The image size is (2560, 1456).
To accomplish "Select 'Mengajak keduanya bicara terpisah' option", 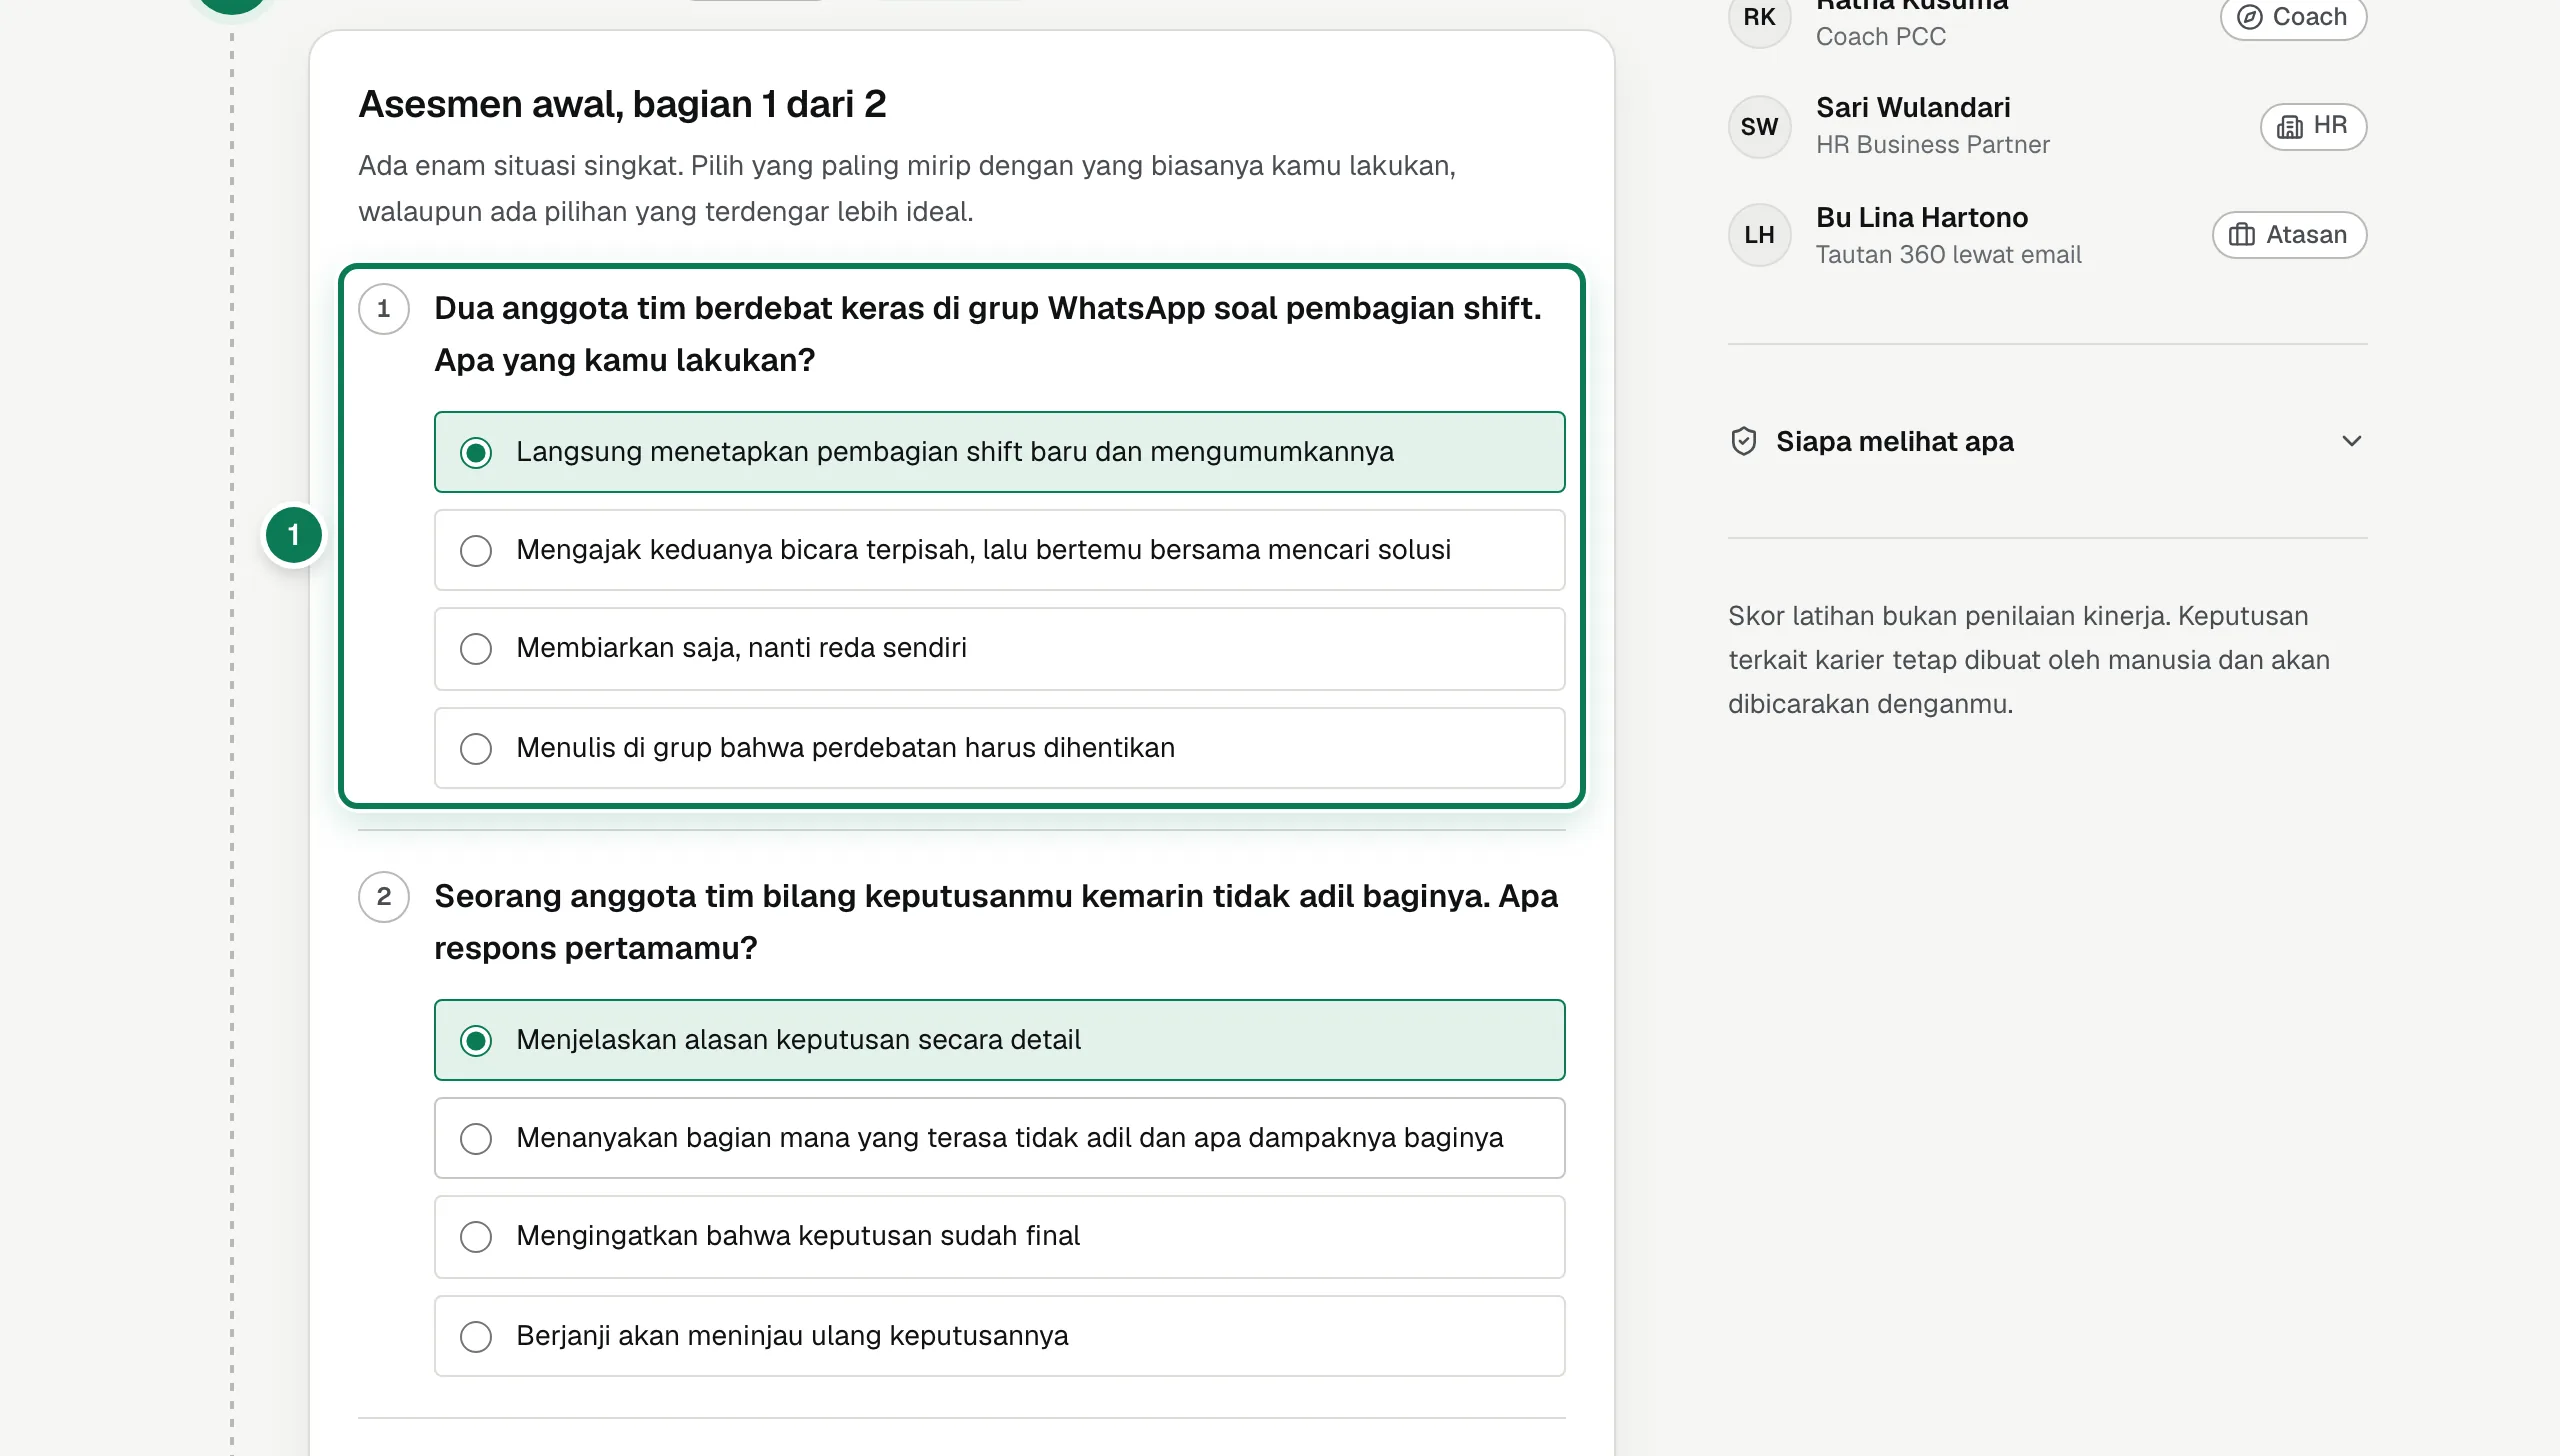I will tap(999, 550).
